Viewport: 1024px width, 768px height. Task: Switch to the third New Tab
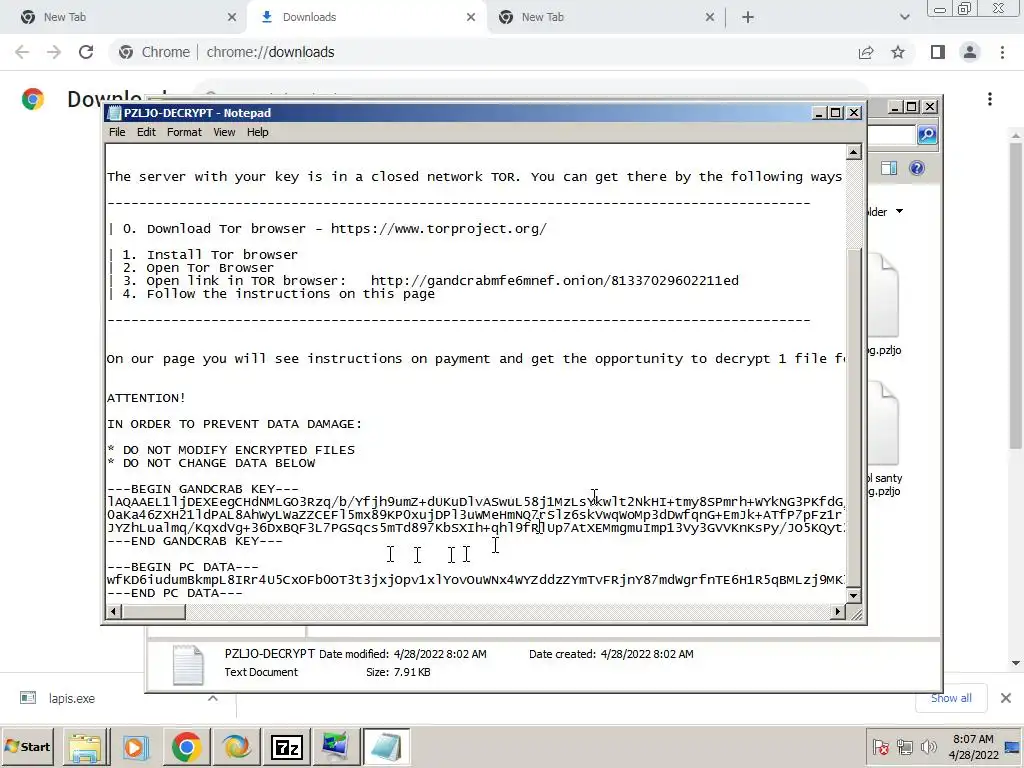click(606, 18)
